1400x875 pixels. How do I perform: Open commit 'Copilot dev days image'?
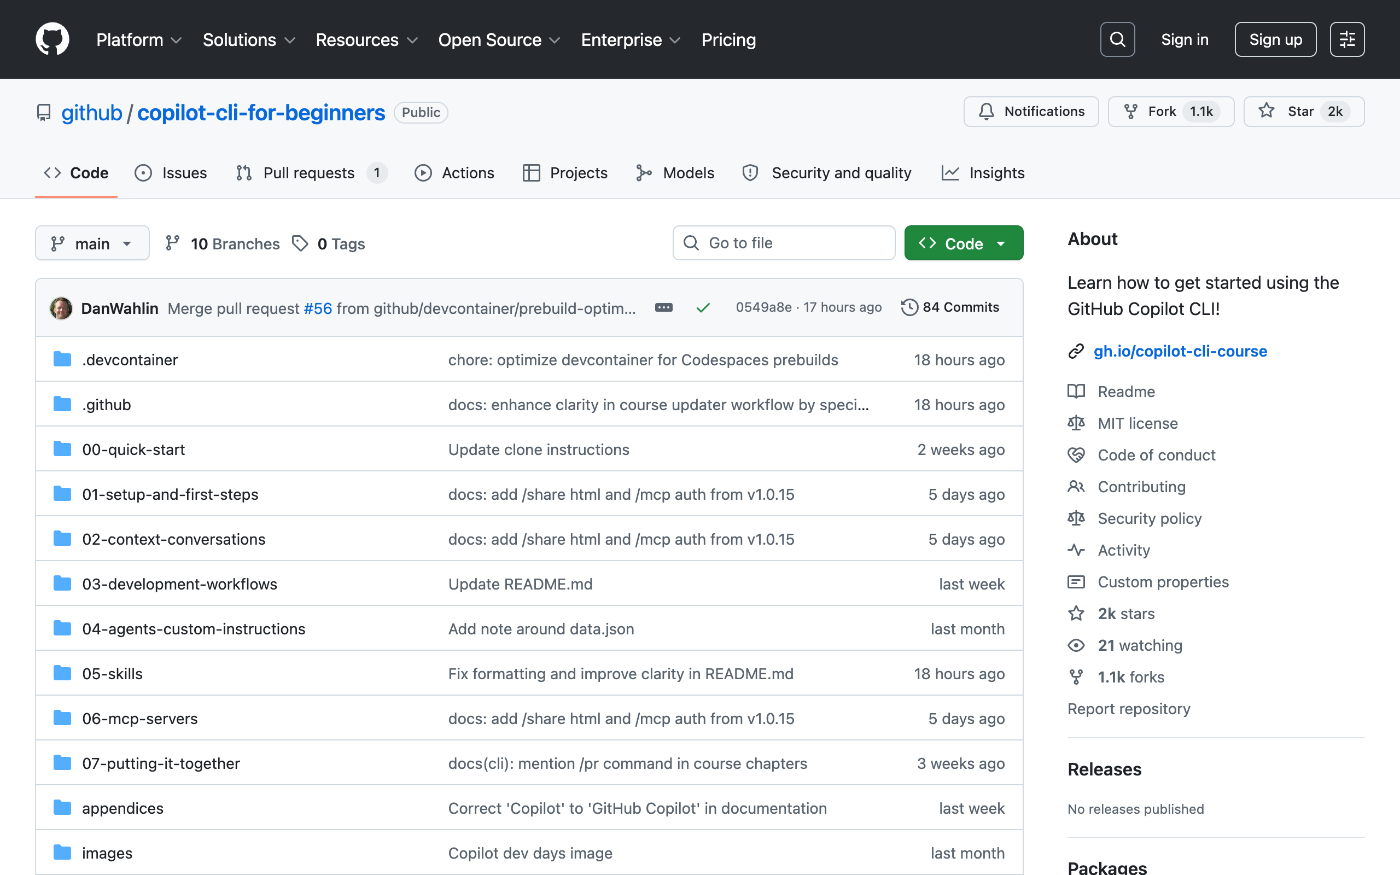[x=530, y=853]
